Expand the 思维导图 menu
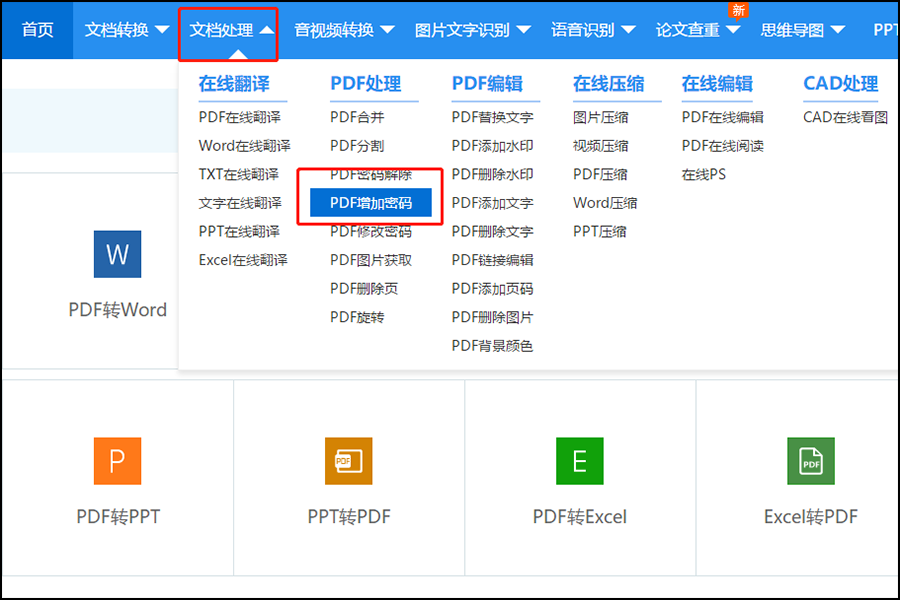The width and height of the screenshot is (900, 600). point(802,30)
